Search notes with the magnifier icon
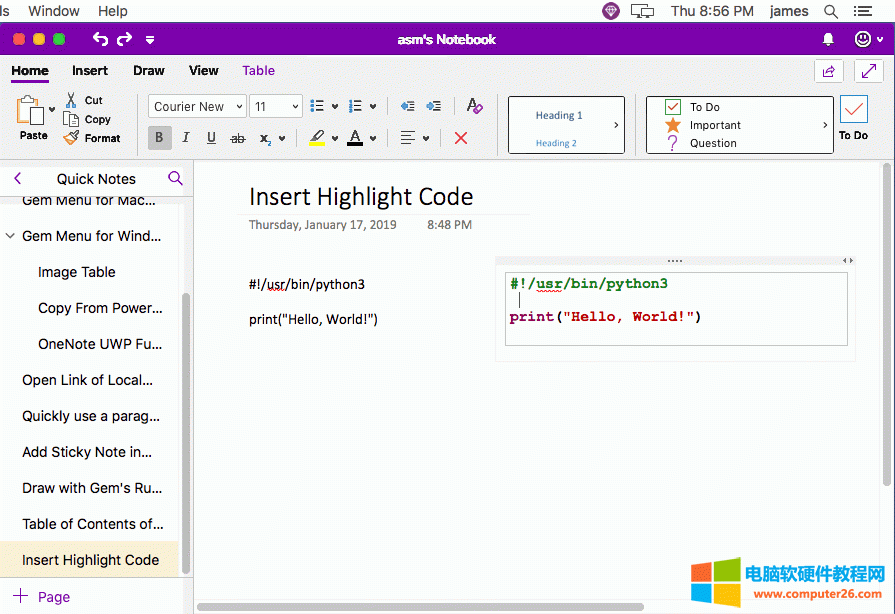This screenshot has width=895, height=614. [175, 178]
